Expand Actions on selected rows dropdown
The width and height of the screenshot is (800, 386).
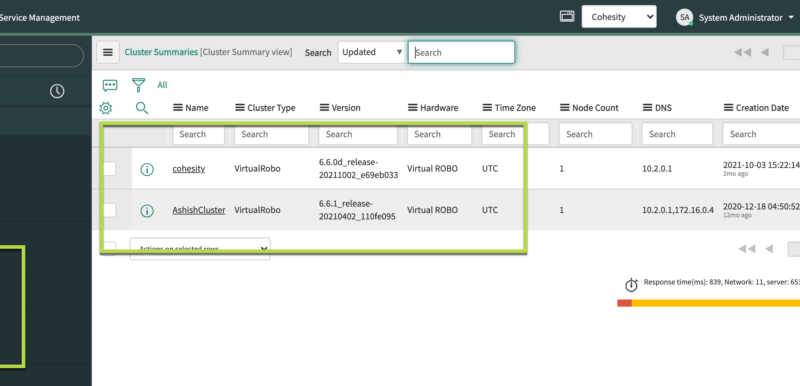pyautogui.click(x=200, y=249)
